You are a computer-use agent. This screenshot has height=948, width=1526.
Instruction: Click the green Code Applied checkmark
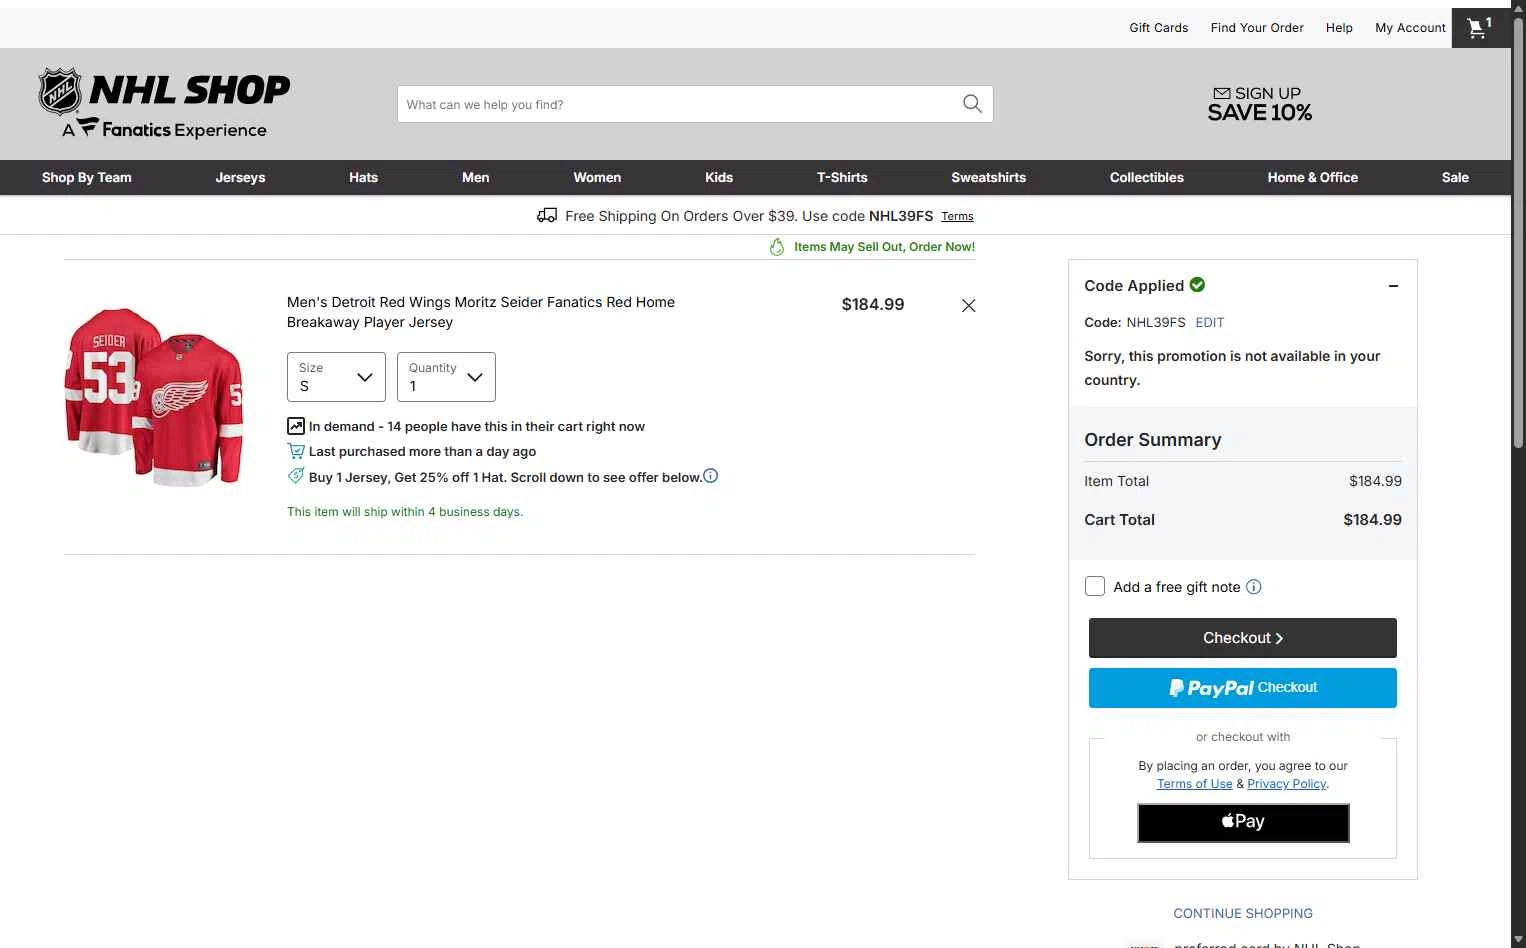point(1198,285)
